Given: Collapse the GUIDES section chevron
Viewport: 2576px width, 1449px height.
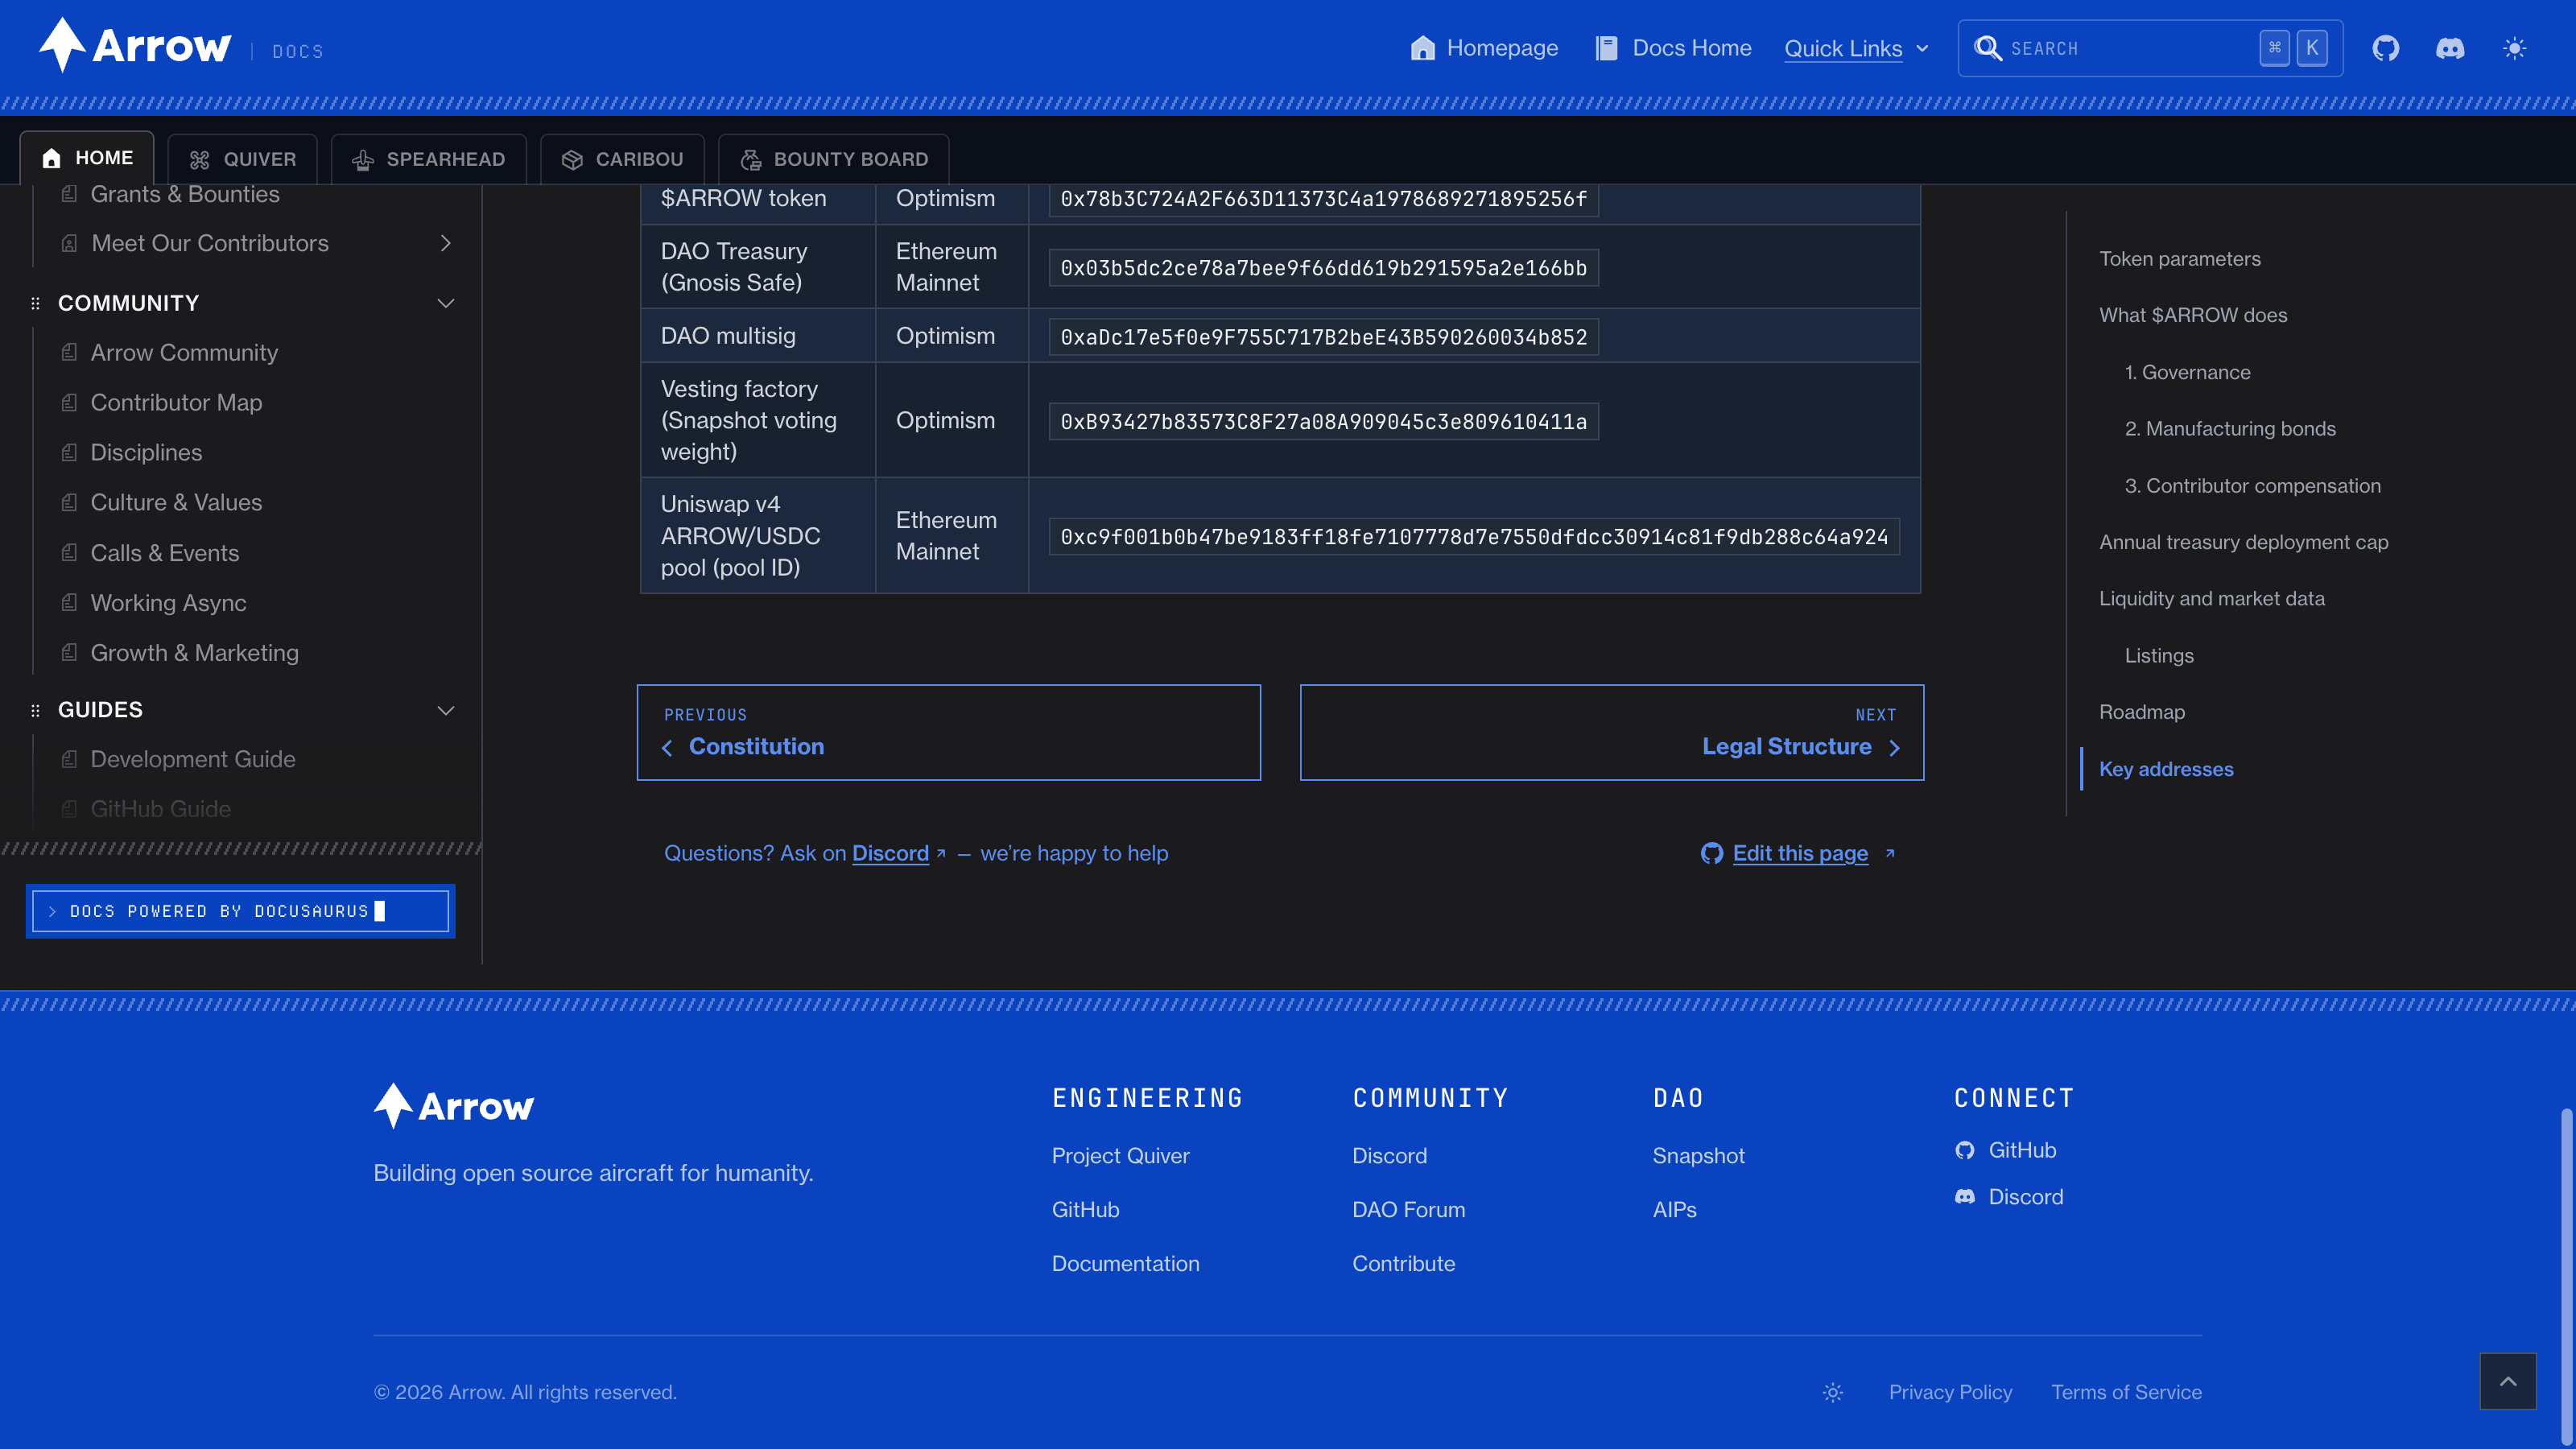Looking at the screenshot, I should [x=446, y=710].
